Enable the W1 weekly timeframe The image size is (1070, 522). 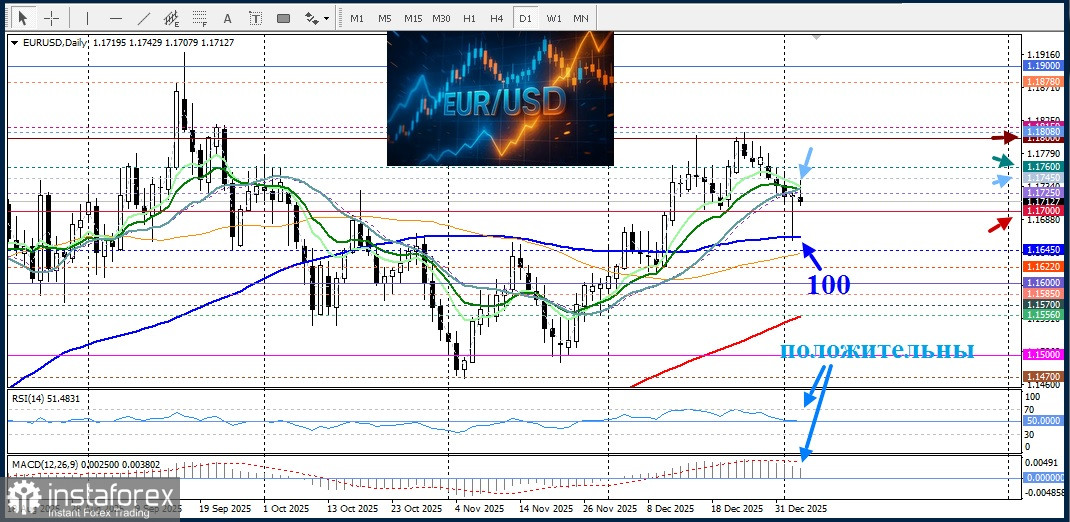(x=553, y=18)
